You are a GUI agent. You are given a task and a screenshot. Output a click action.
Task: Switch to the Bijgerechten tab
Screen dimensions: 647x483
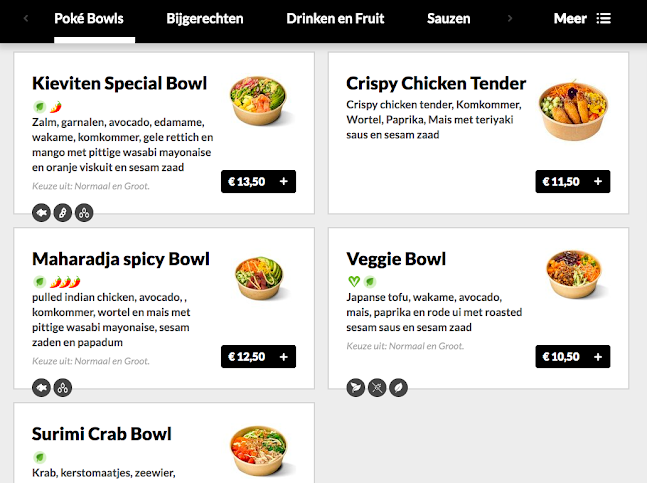pos(204,18)
